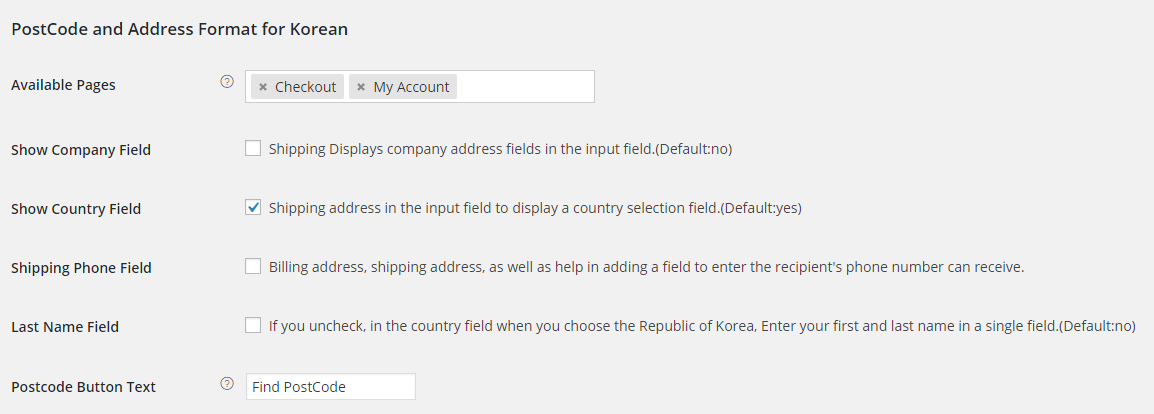Select the Checkout tag text
The width and height of the screenshot is (1154, 414).
[x=305, y=87]
